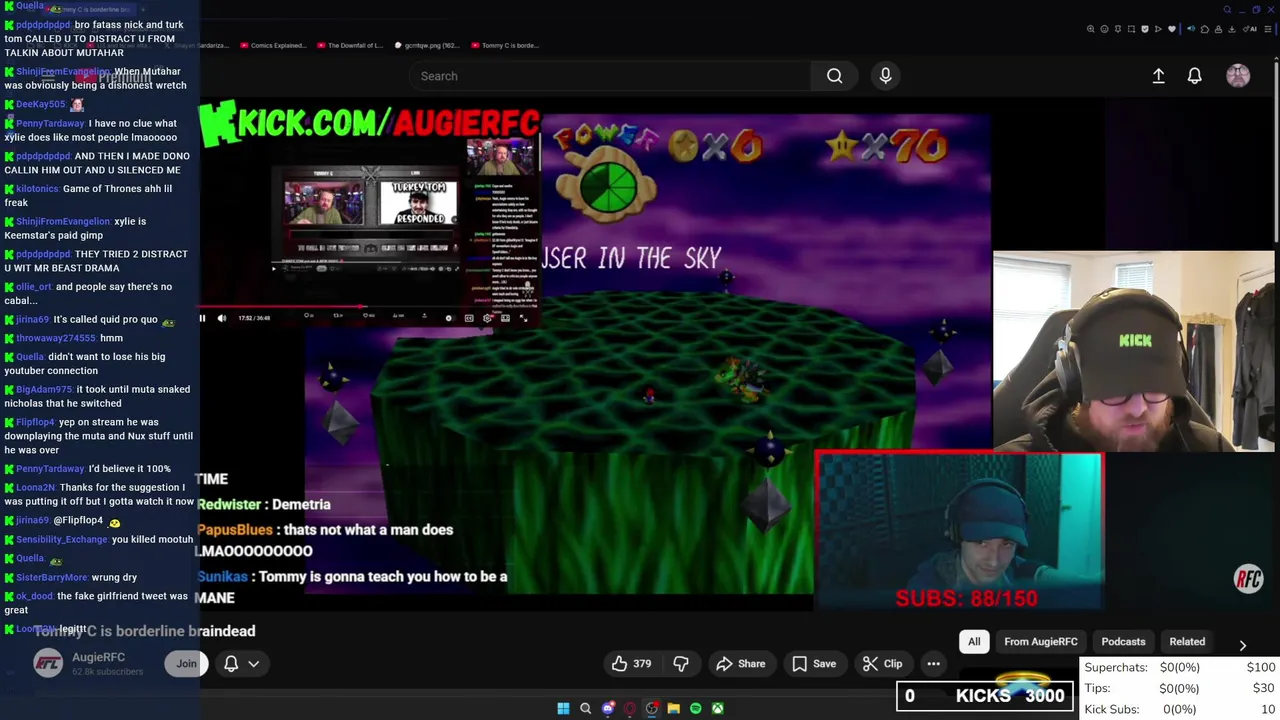Switch to 'Tommy C is borde...' browser tab
Screen dimensions: 1280x720
(x=503, y=45)
